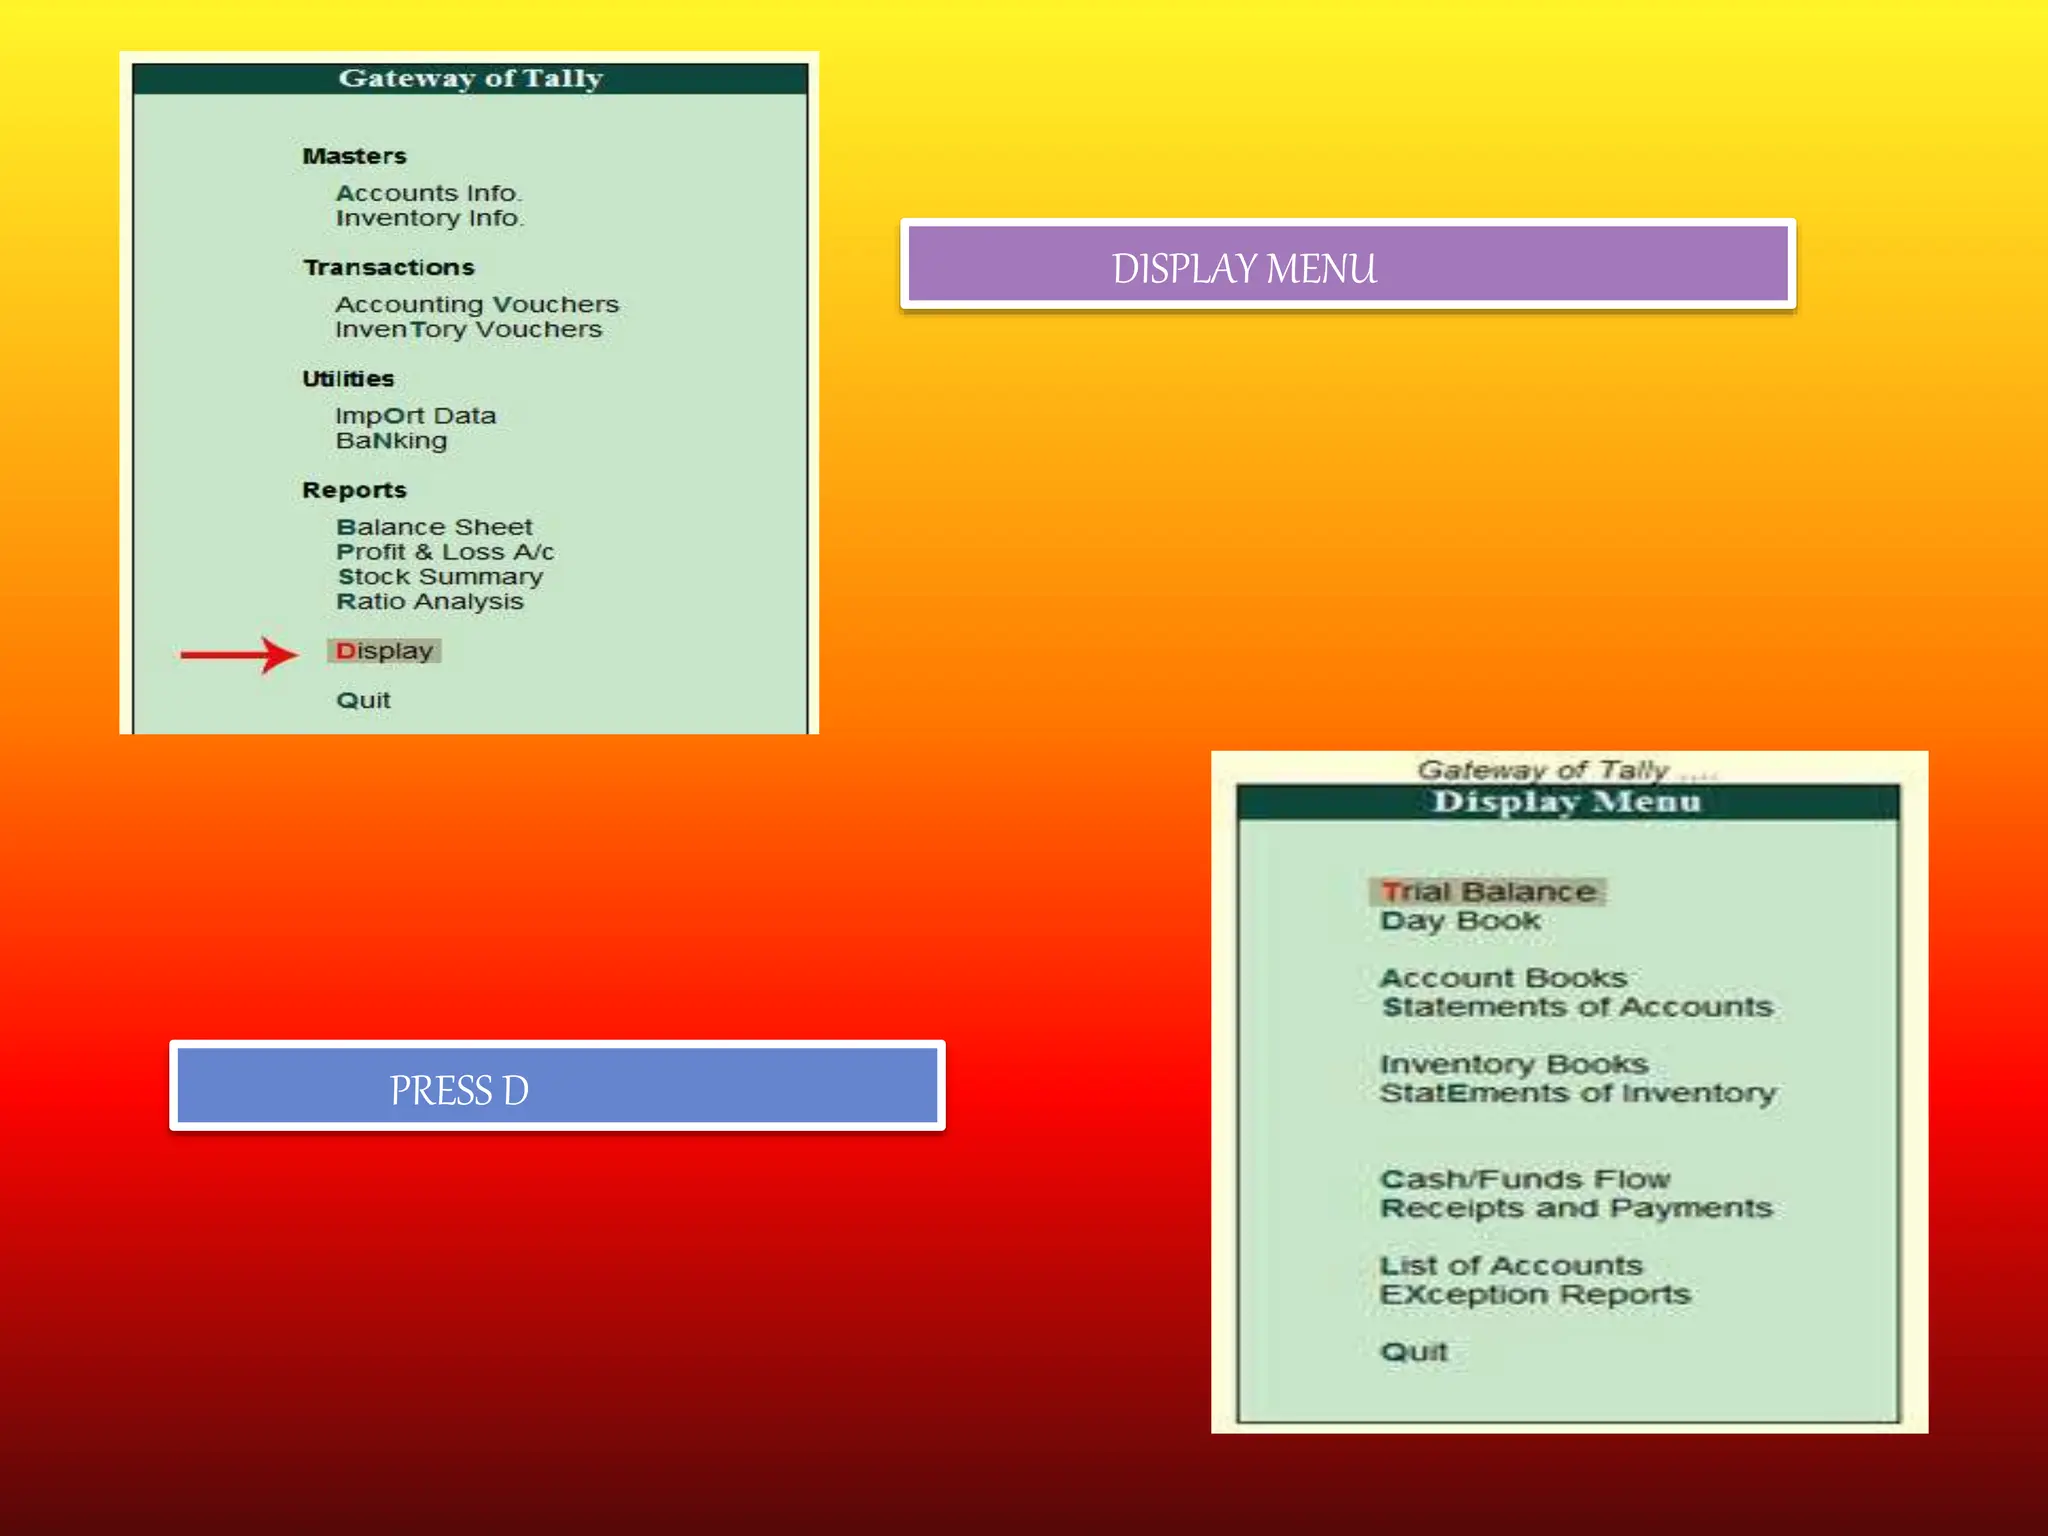This screenshot has height=1536, width=2048.
Task: Select Quit in the Display Menu panel
Action: tap(1414, 1352)
